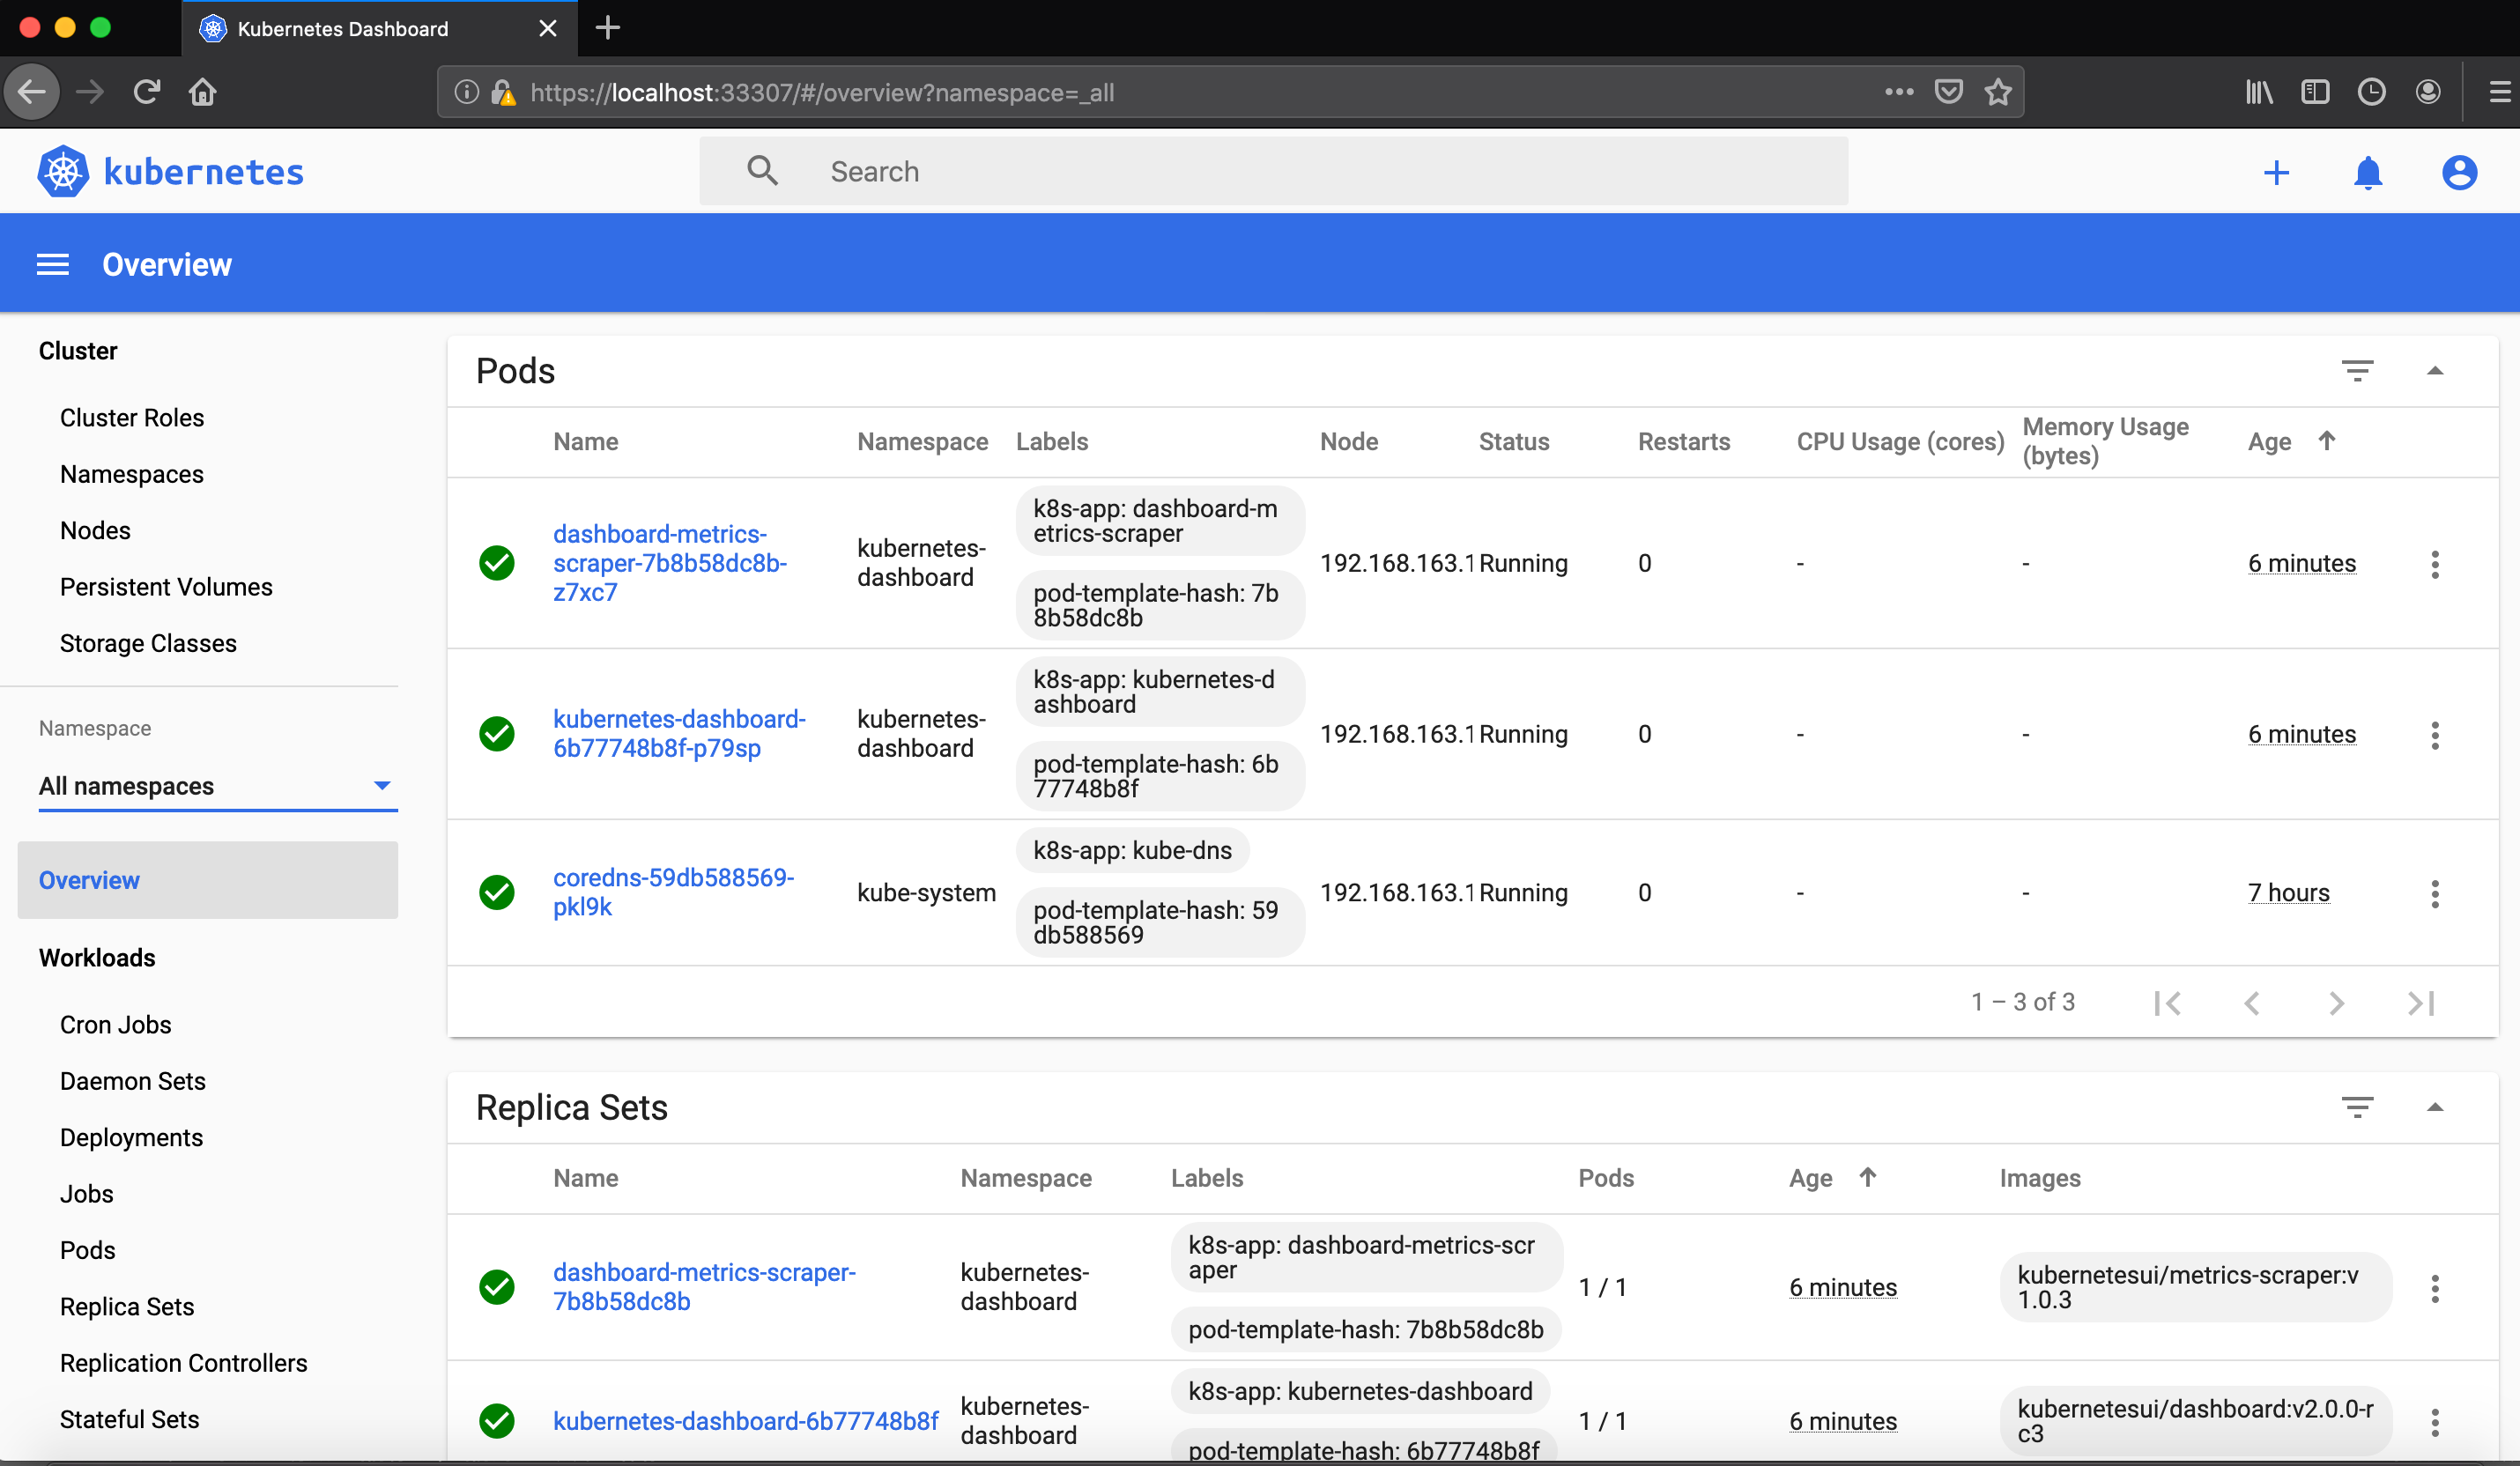Image resolution: width=2520 pixels, height=1466 pixels.
Task: Toggle Age sort in Replica Sets table
Action: pos(1868,1177)
